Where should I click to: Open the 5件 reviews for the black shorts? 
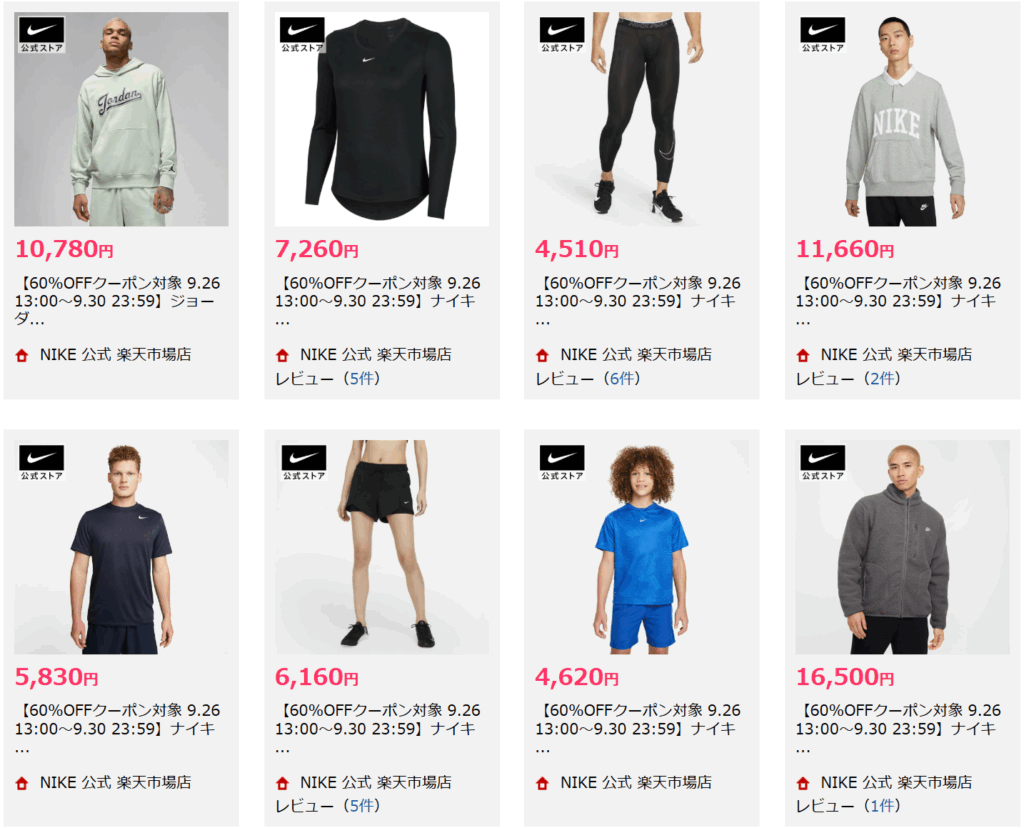click(363, 806)
